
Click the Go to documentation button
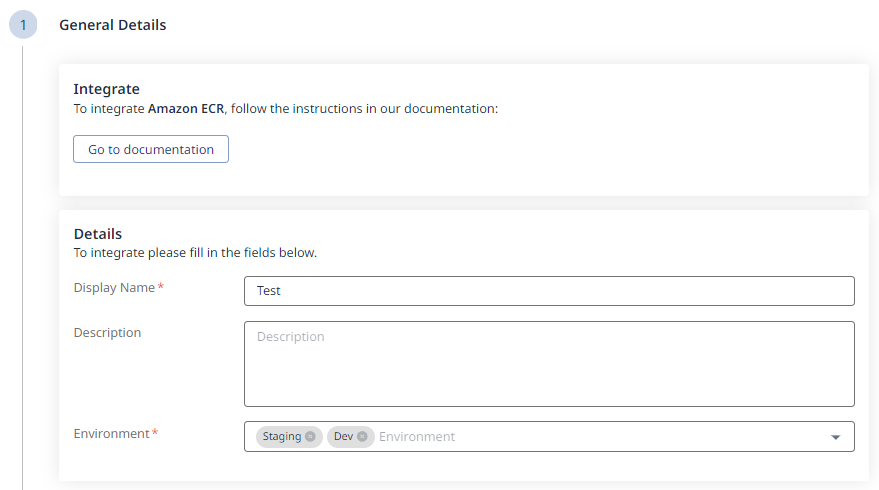[x=151, y=149]
